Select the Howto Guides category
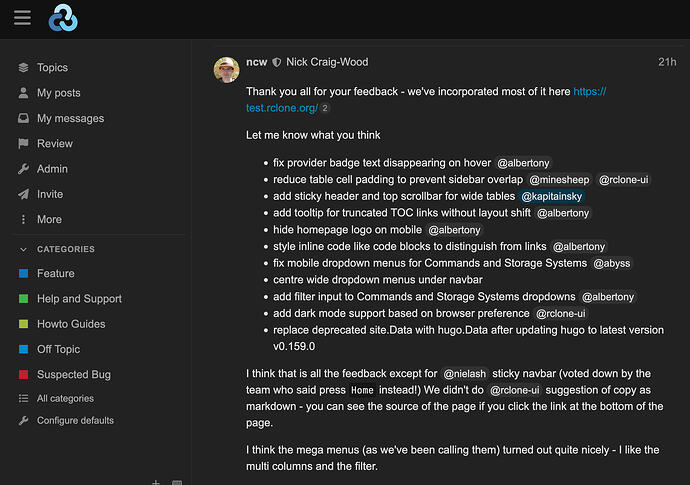690x485 pixels. [x=71, y=324]
